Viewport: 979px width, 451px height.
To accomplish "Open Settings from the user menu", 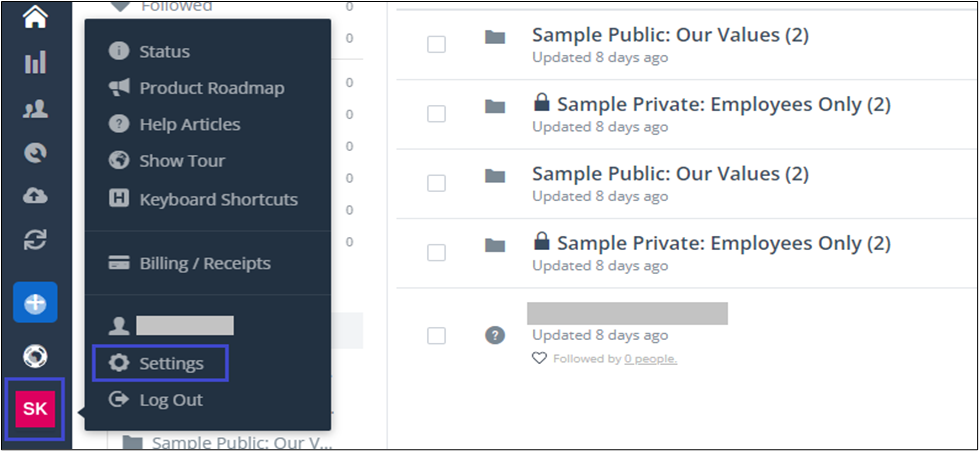I will pos(171,363).
